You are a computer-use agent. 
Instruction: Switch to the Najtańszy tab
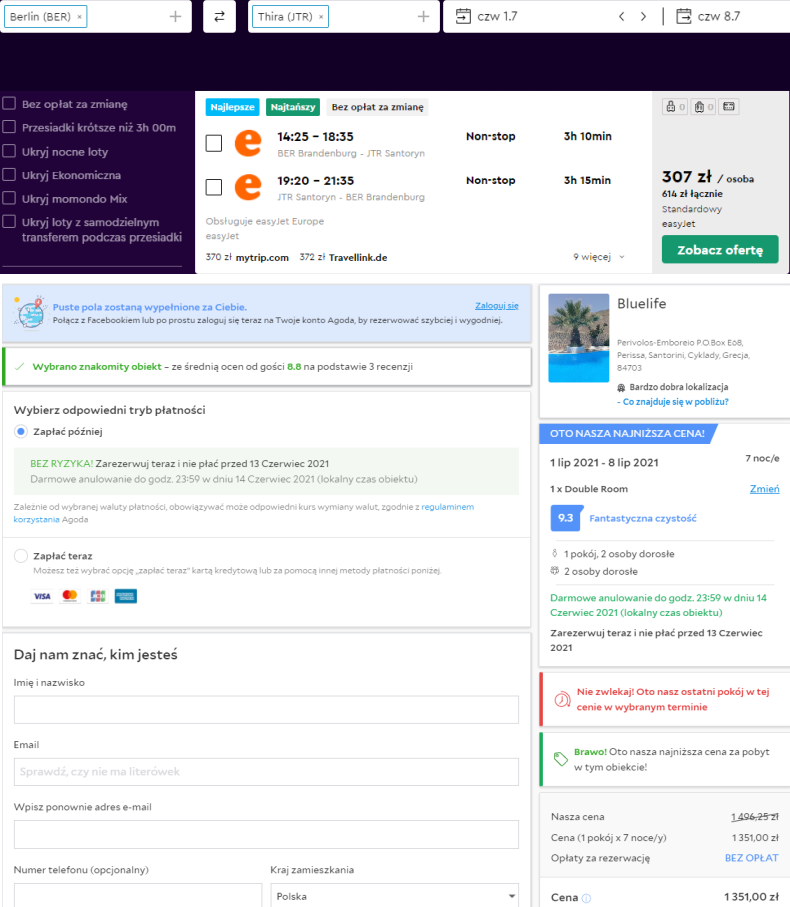(x=293, y=107)
